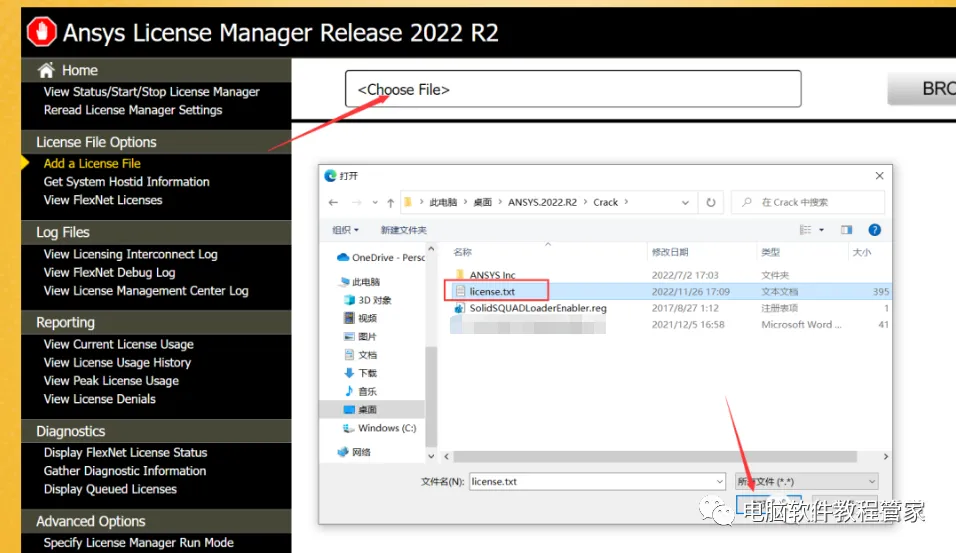Go up one folder level
This screenshot has width=956, height=553.
click(x=390, y=202)
